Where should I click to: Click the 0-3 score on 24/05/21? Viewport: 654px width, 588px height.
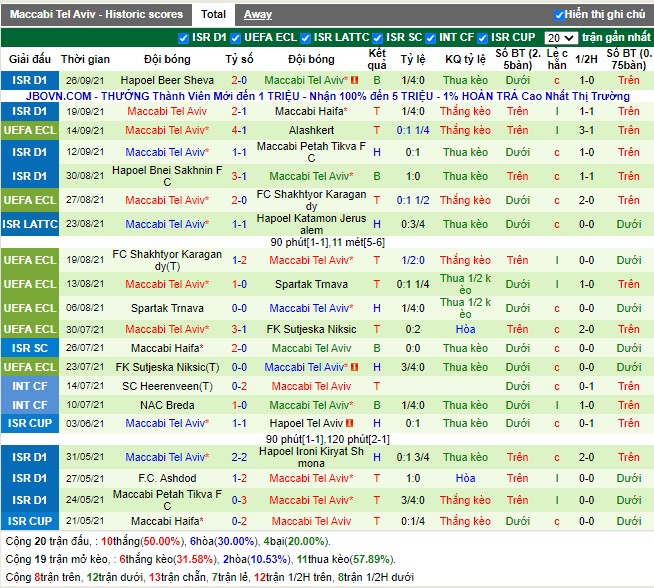(x=239, y=500)
